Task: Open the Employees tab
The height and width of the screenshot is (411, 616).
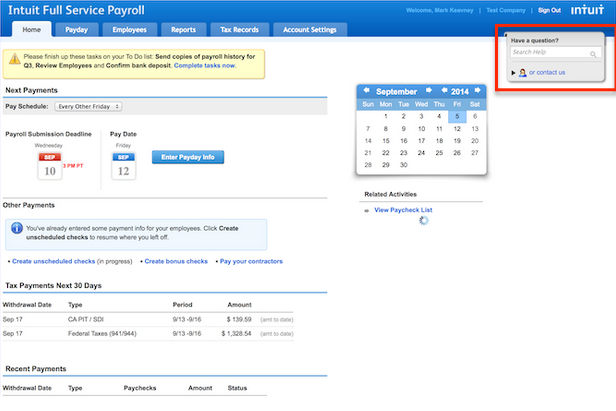Action: point(129,30)
